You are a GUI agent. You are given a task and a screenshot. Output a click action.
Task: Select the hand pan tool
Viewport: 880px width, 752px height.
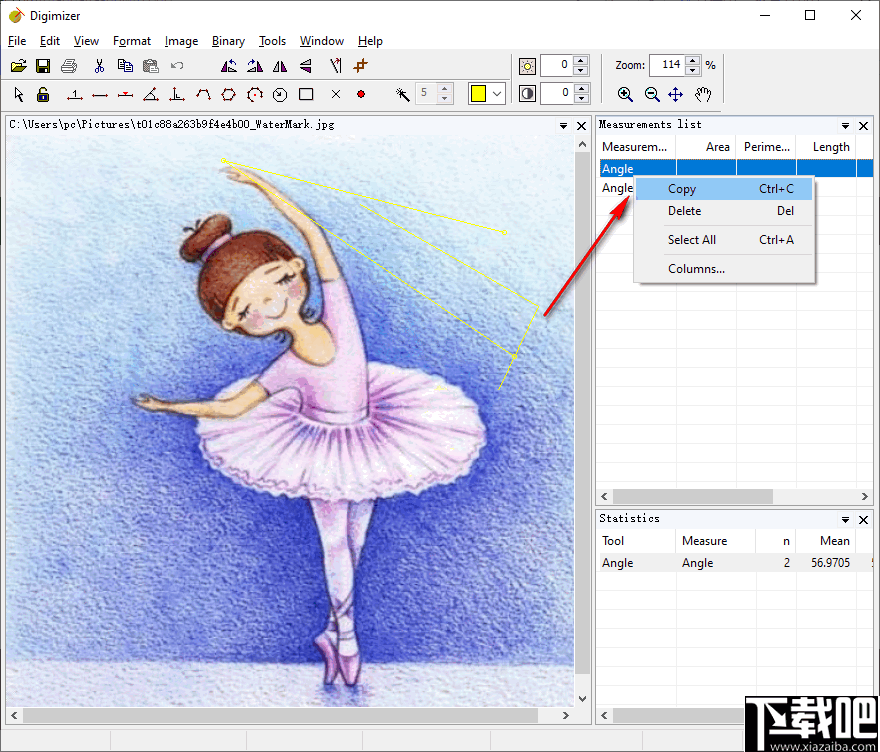(x=703, y=94)
